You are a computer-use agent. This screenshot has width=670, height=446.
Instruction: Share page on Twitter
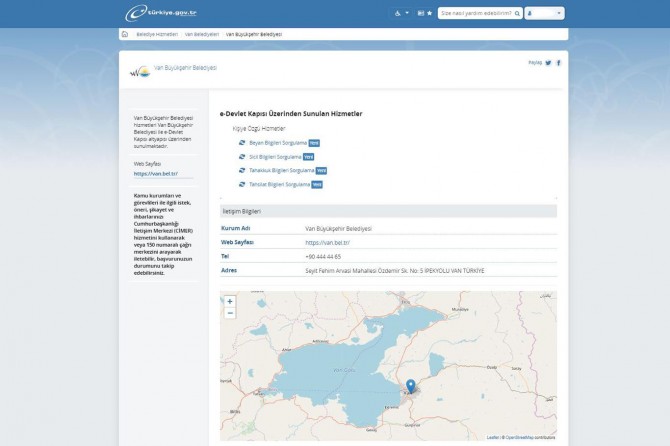(548, 63)
